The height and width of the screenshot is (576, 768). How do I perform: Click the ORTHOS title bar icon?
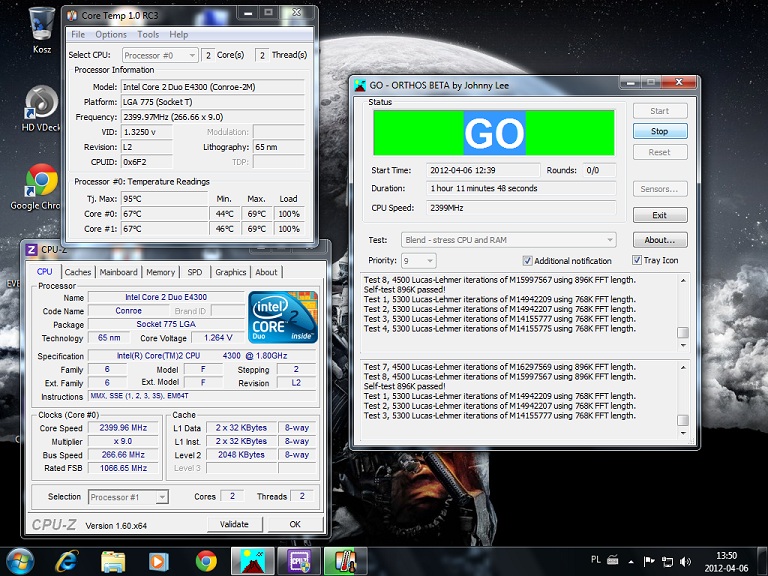[x=360, y=85]
